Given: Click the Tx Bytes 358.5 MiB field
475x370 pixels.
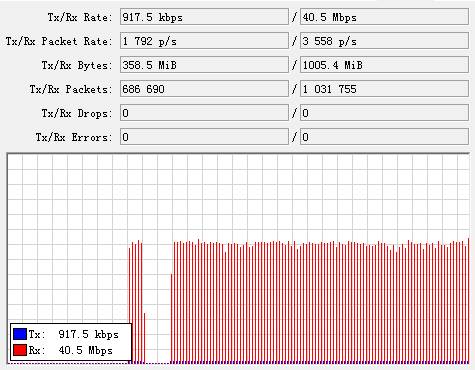Looking at the screenshot, I should tap(204, 65).
